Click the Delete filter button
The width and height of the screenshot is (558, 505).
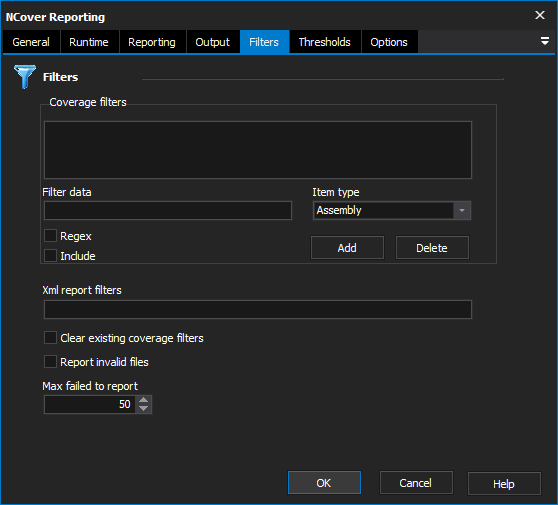[x=432, y=248]
